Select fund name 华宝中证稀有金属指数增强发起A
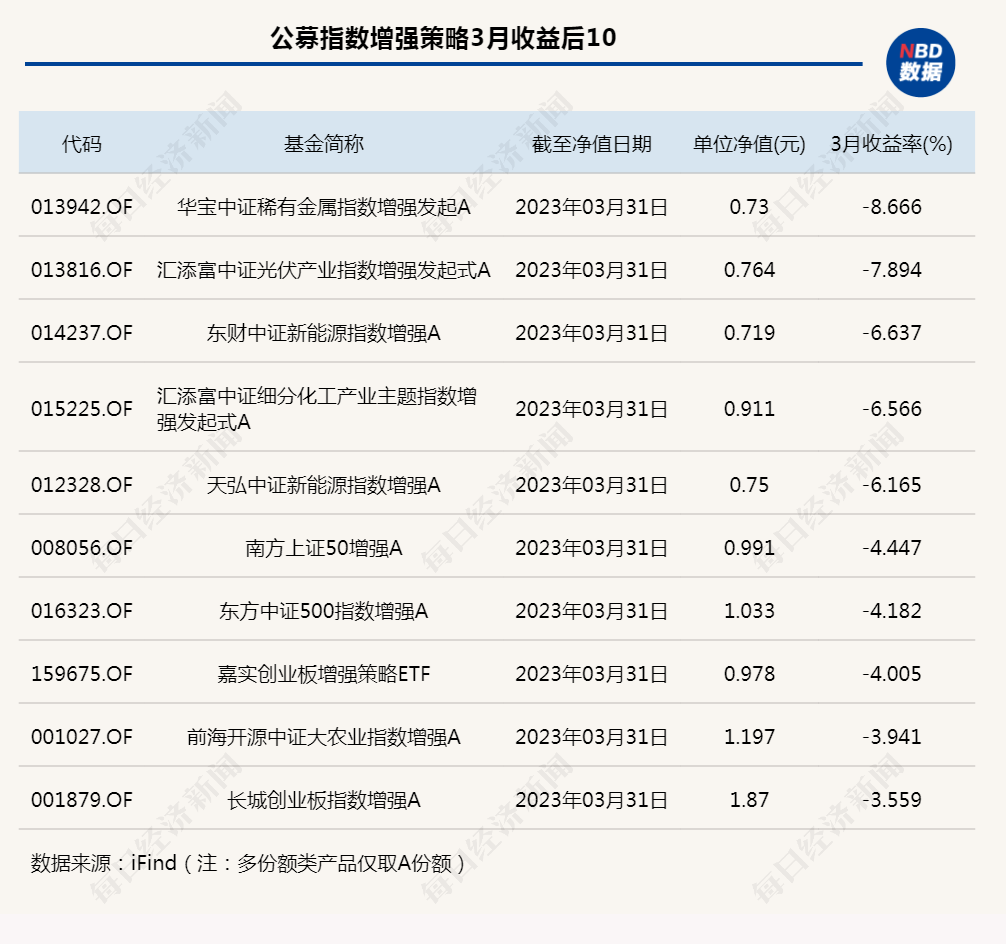 pyautogui.click(x=323, y=207)
